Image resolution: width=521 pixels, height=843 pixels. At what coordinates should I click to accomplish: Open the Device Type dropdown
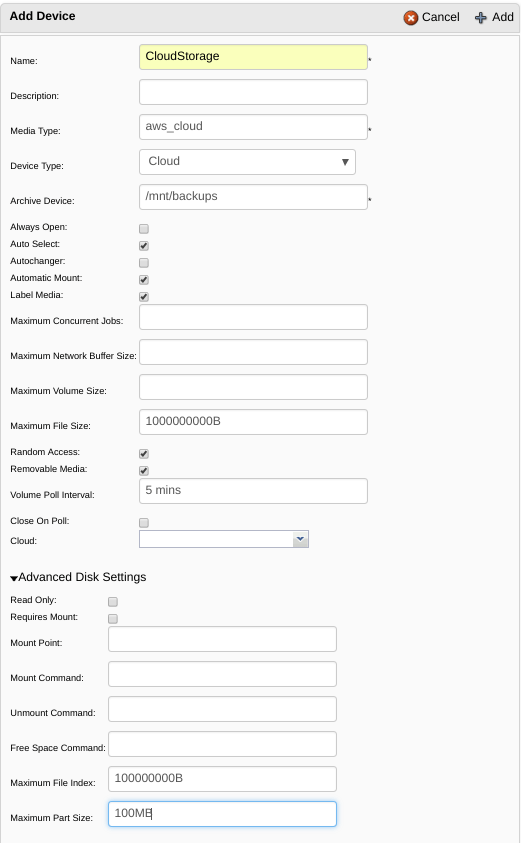(x=247, y=162)
